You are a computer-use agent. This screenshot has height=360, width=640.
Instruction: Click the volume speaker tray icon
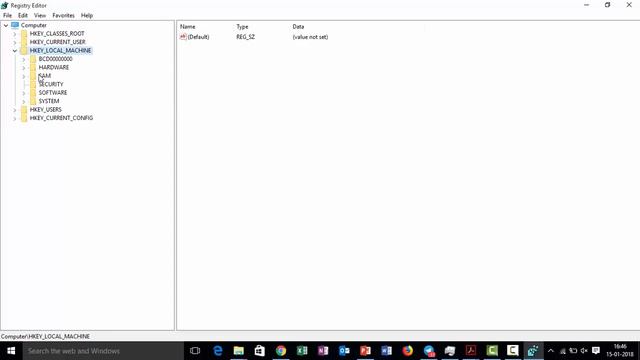[584, 351]
